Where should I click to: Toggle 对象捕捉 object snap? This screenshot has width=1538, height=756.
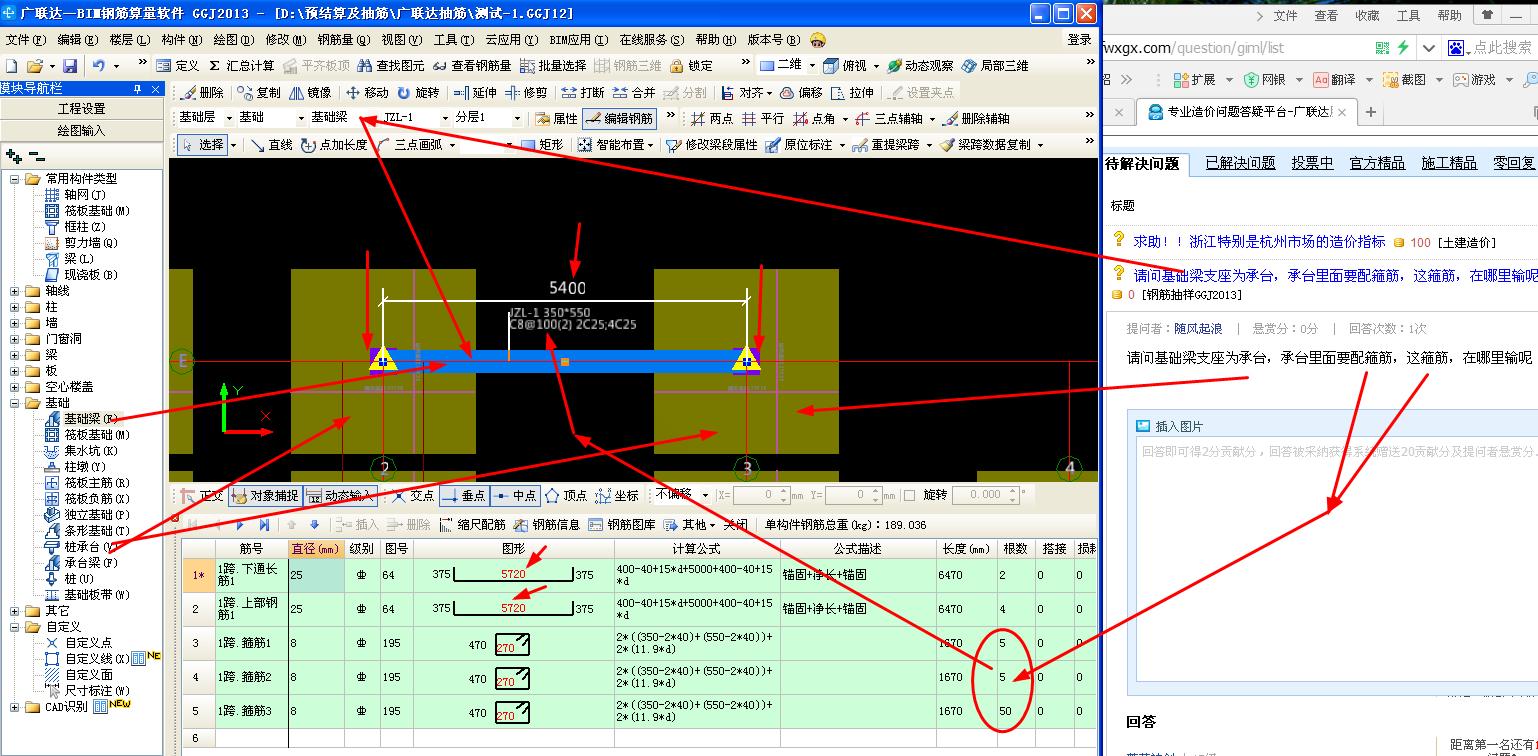click(x=264, y=495)
